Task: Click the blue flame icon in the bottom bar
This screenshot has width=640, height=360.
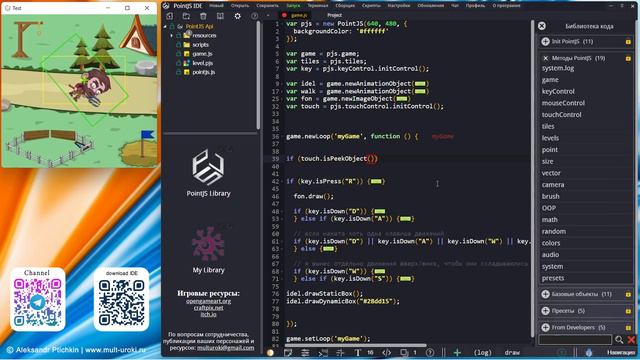Action: tap(589, 352)
